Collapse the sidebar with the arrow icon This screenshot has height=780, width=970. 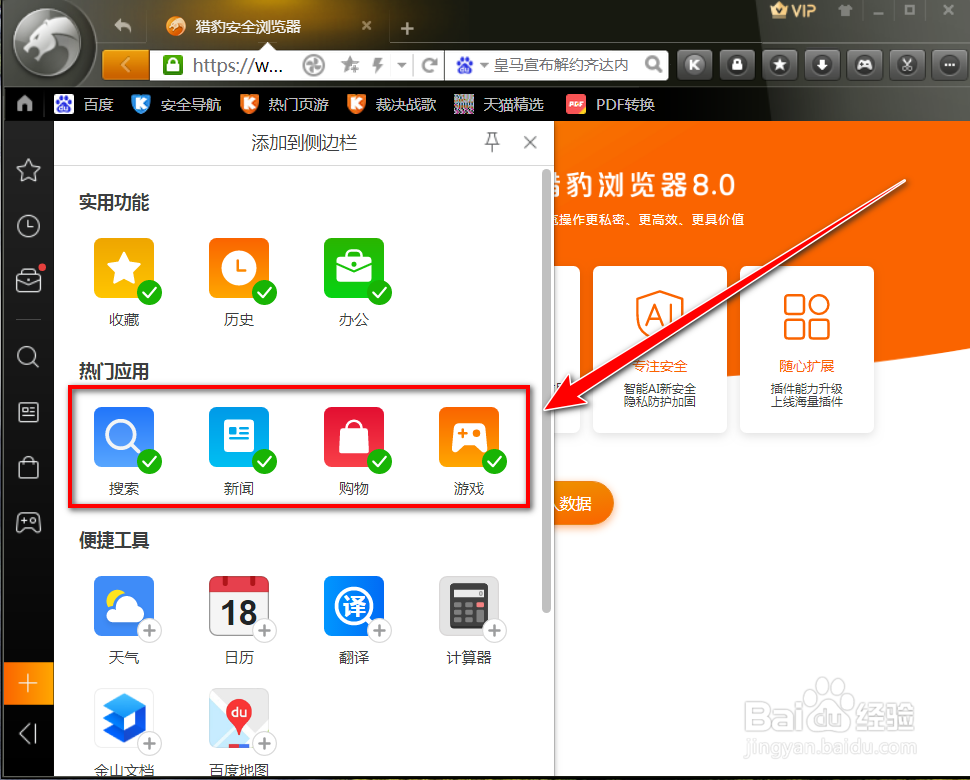(28, 734)
